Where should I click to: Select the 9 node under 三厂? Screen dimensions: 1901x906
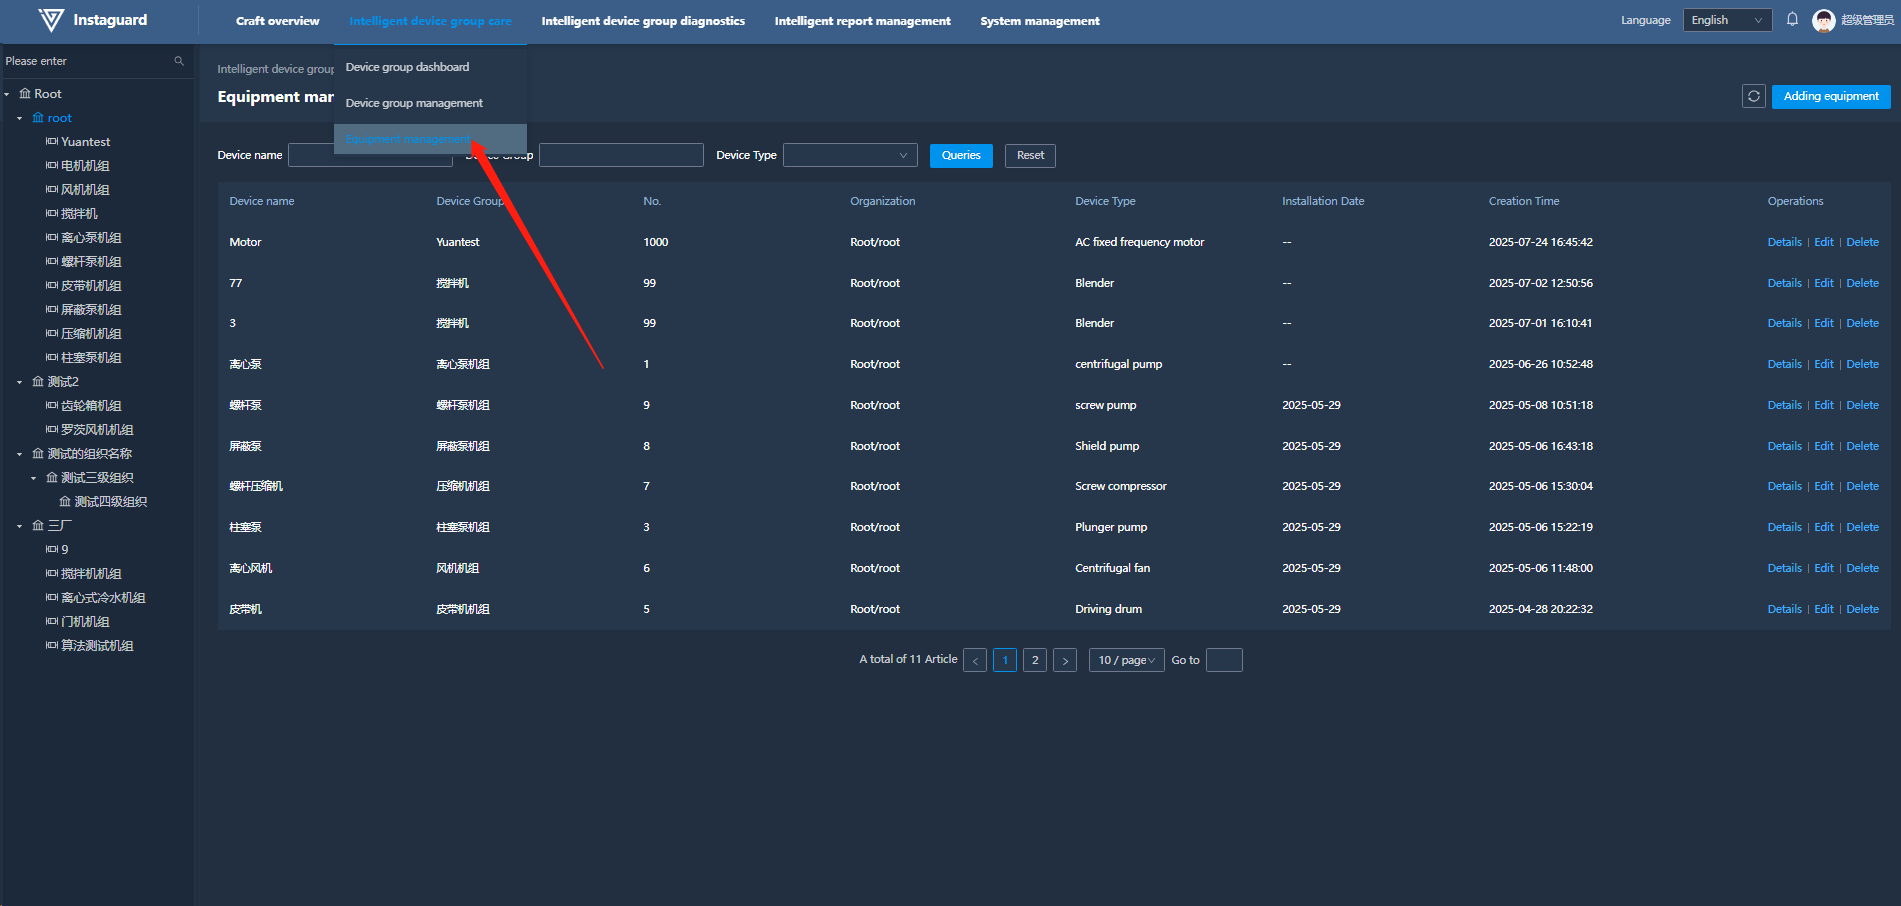(x=64, y=550)
